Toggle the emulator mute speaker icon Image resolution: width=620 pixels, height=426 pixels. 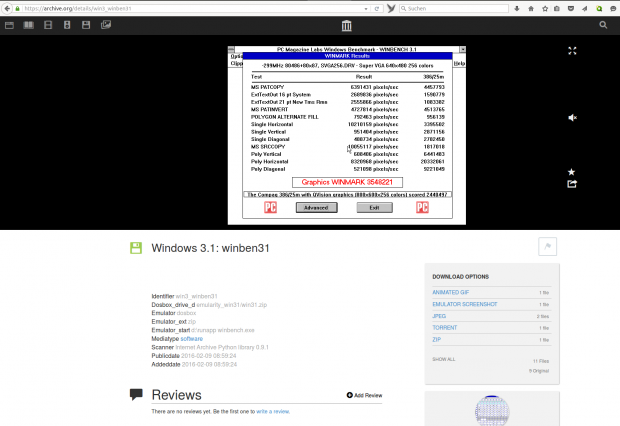572,117
